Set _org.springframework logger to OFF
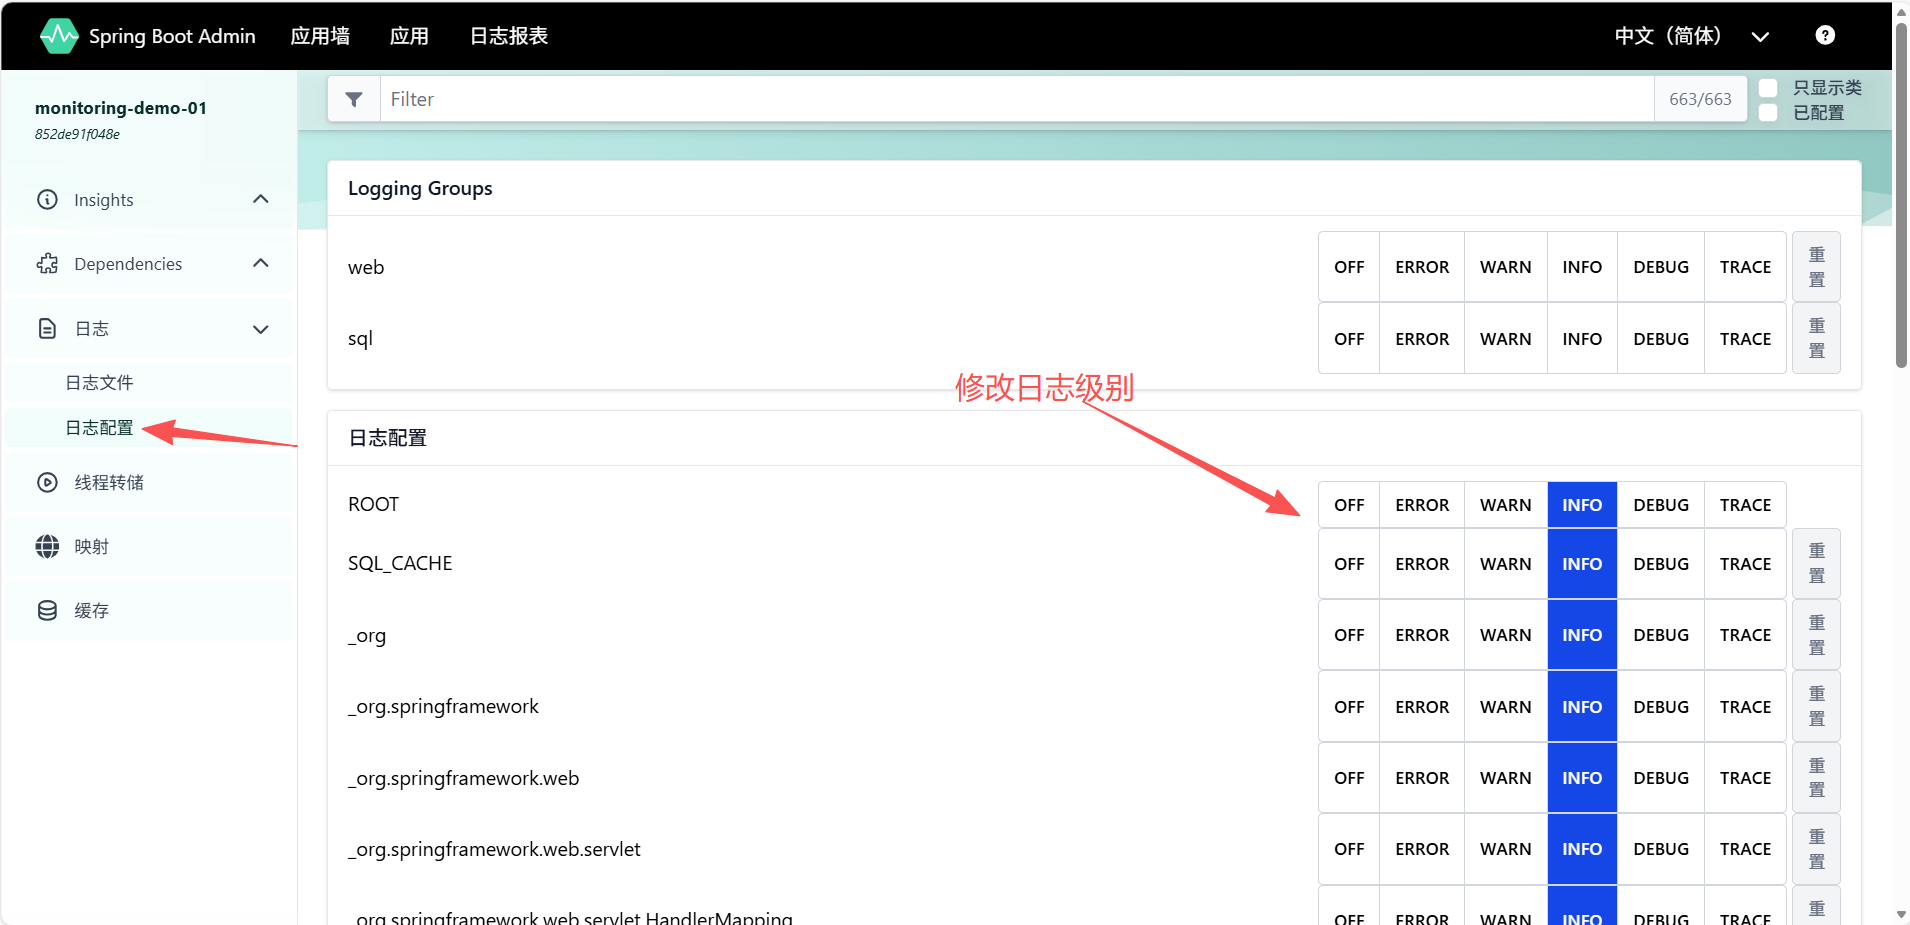 tap(1349, 707)
